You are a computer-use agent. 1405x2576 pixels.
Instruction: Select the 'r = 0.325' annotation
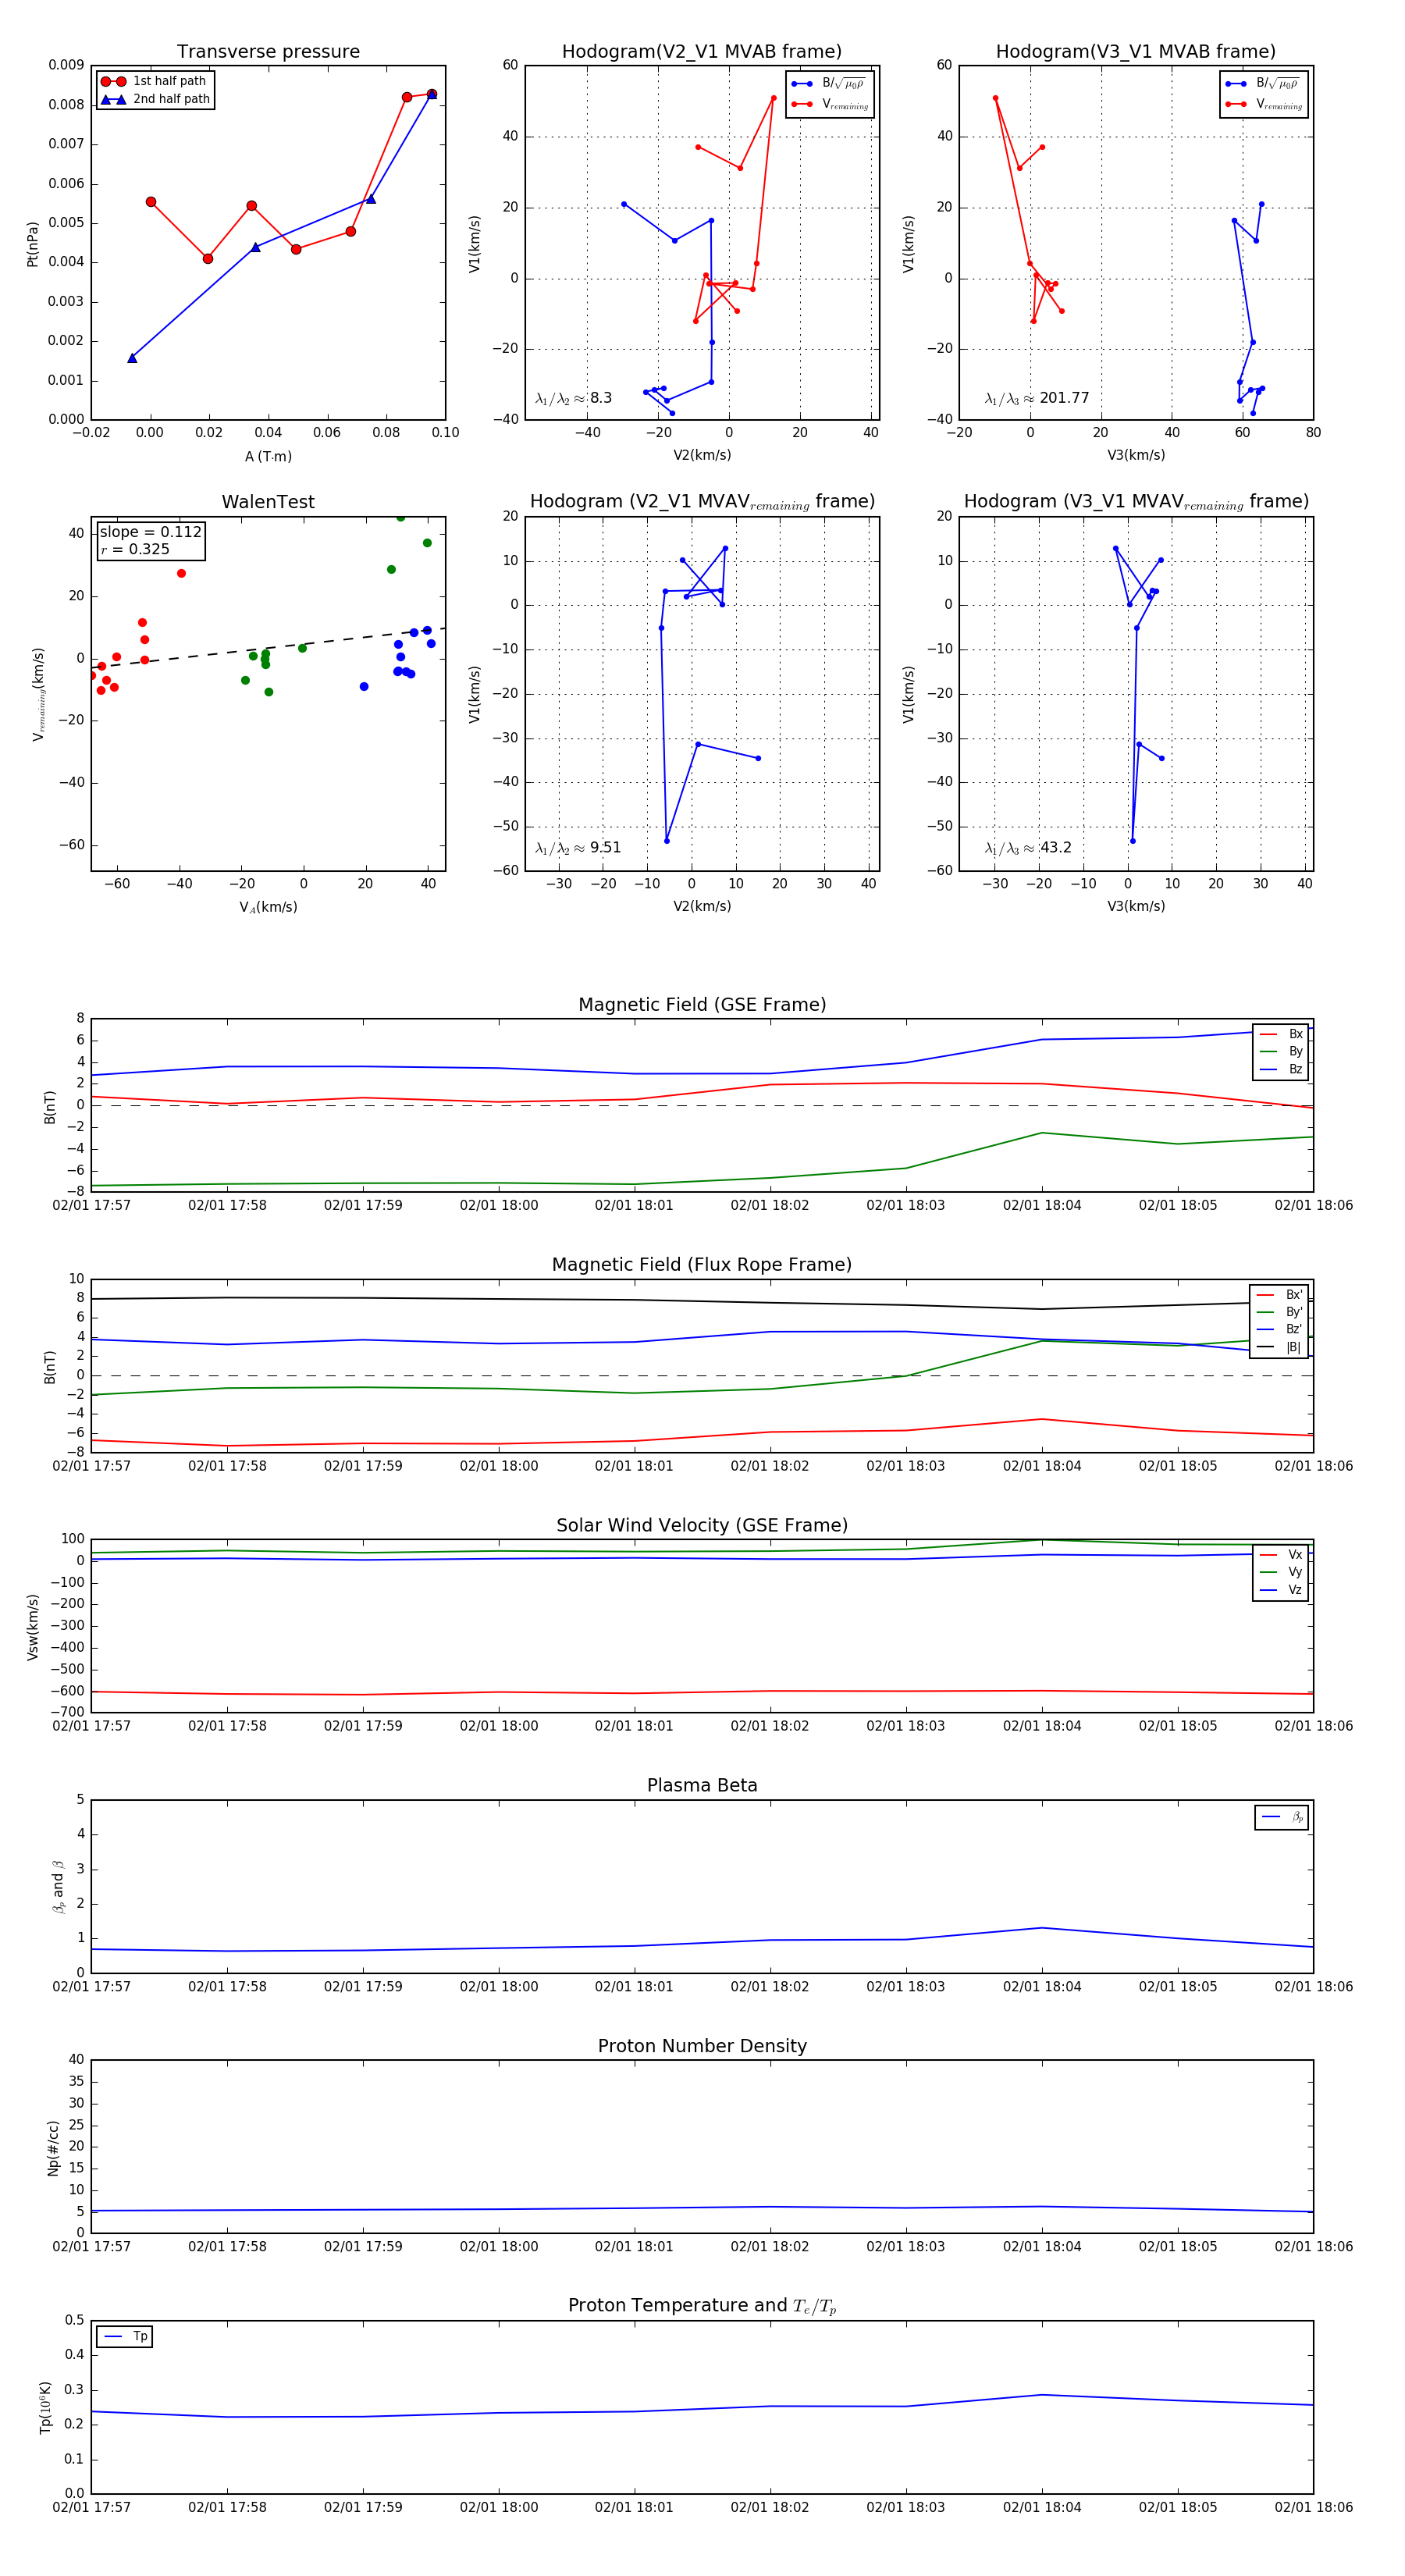point(135,549)
